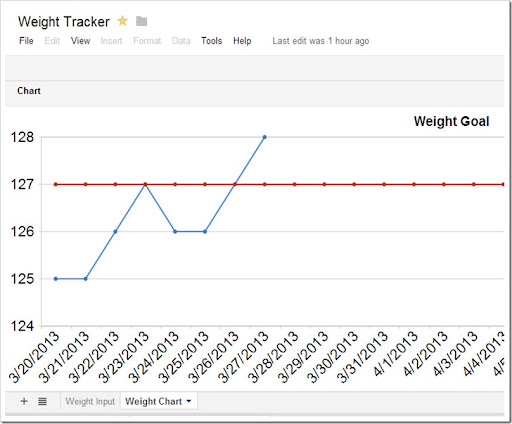Open the Format menu

pos(147,41)
